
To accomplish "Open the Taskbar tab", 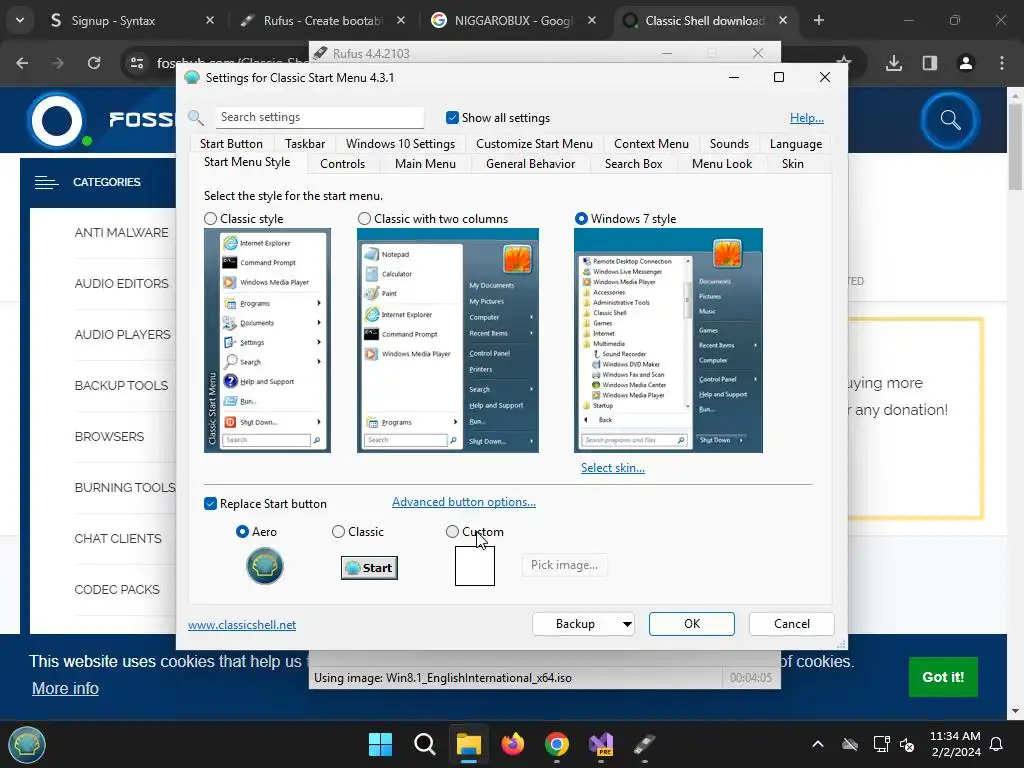I will tap(305, 144).
